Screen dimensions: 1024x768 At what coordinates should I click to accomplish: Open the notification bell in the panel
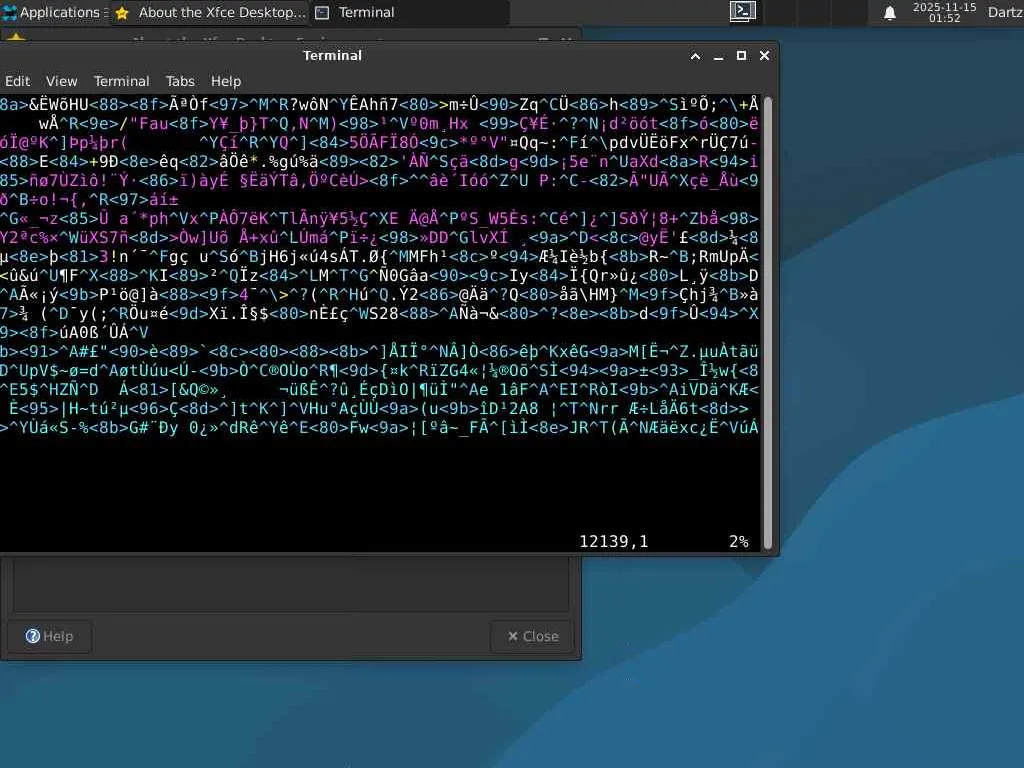pos(889,13)
